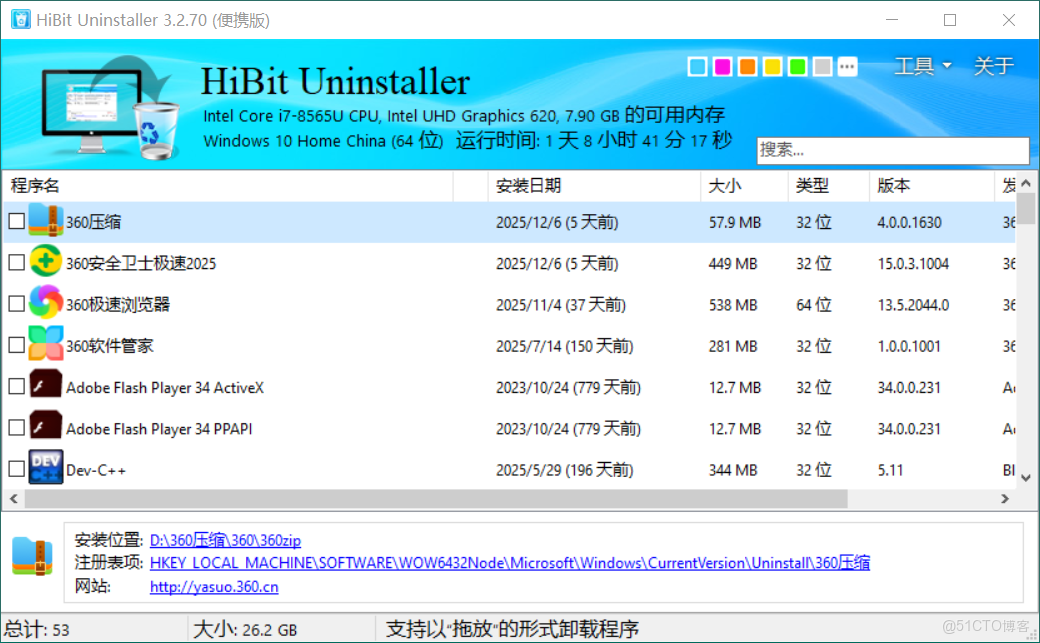The width and height of the screenshot is (1040, 643).
Task: Click the 360极速浏览器 colorful icon
Action: 45,303
